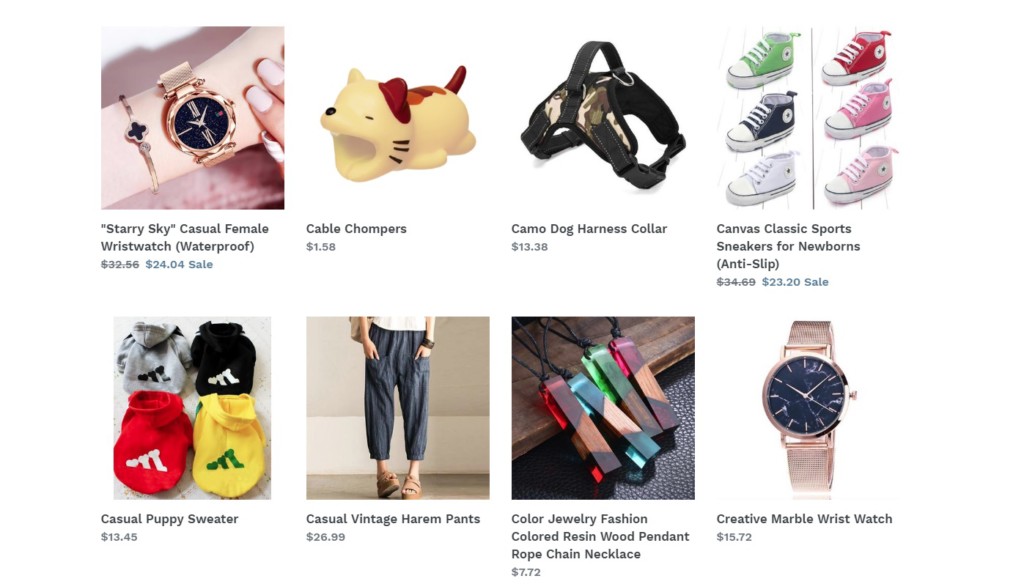Open Canvas Classic Sports Sneakers for Newborns link

tap(788, 246)
